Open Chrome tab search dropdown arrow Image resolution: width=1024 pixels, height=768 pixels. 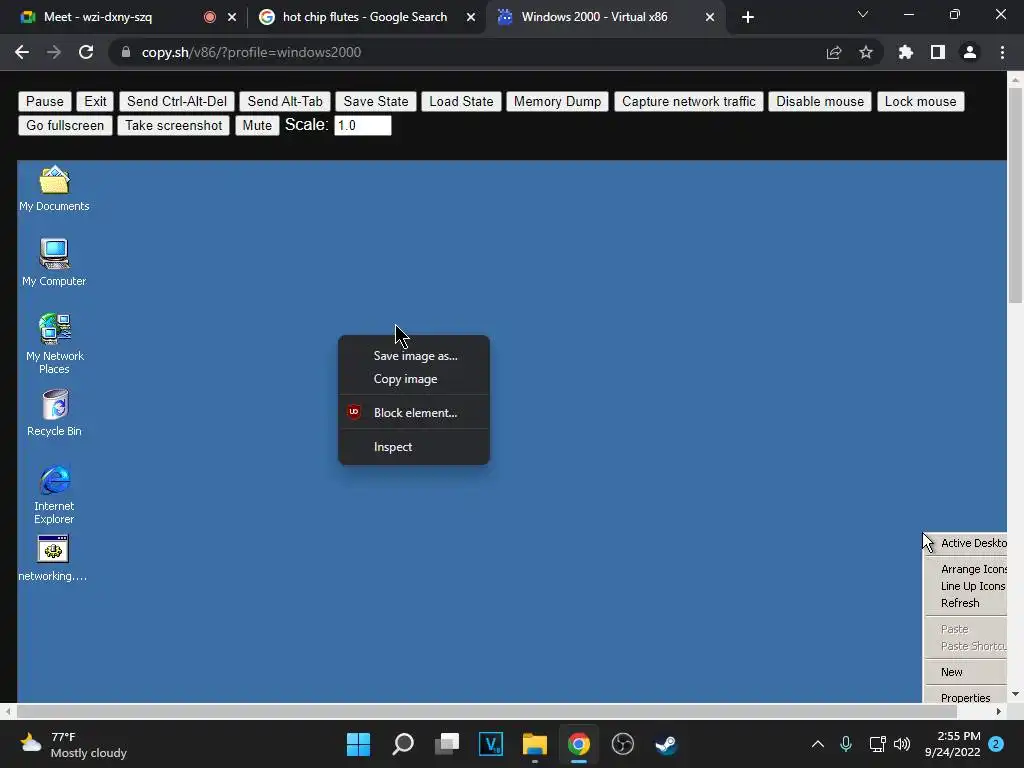(863, 14)
